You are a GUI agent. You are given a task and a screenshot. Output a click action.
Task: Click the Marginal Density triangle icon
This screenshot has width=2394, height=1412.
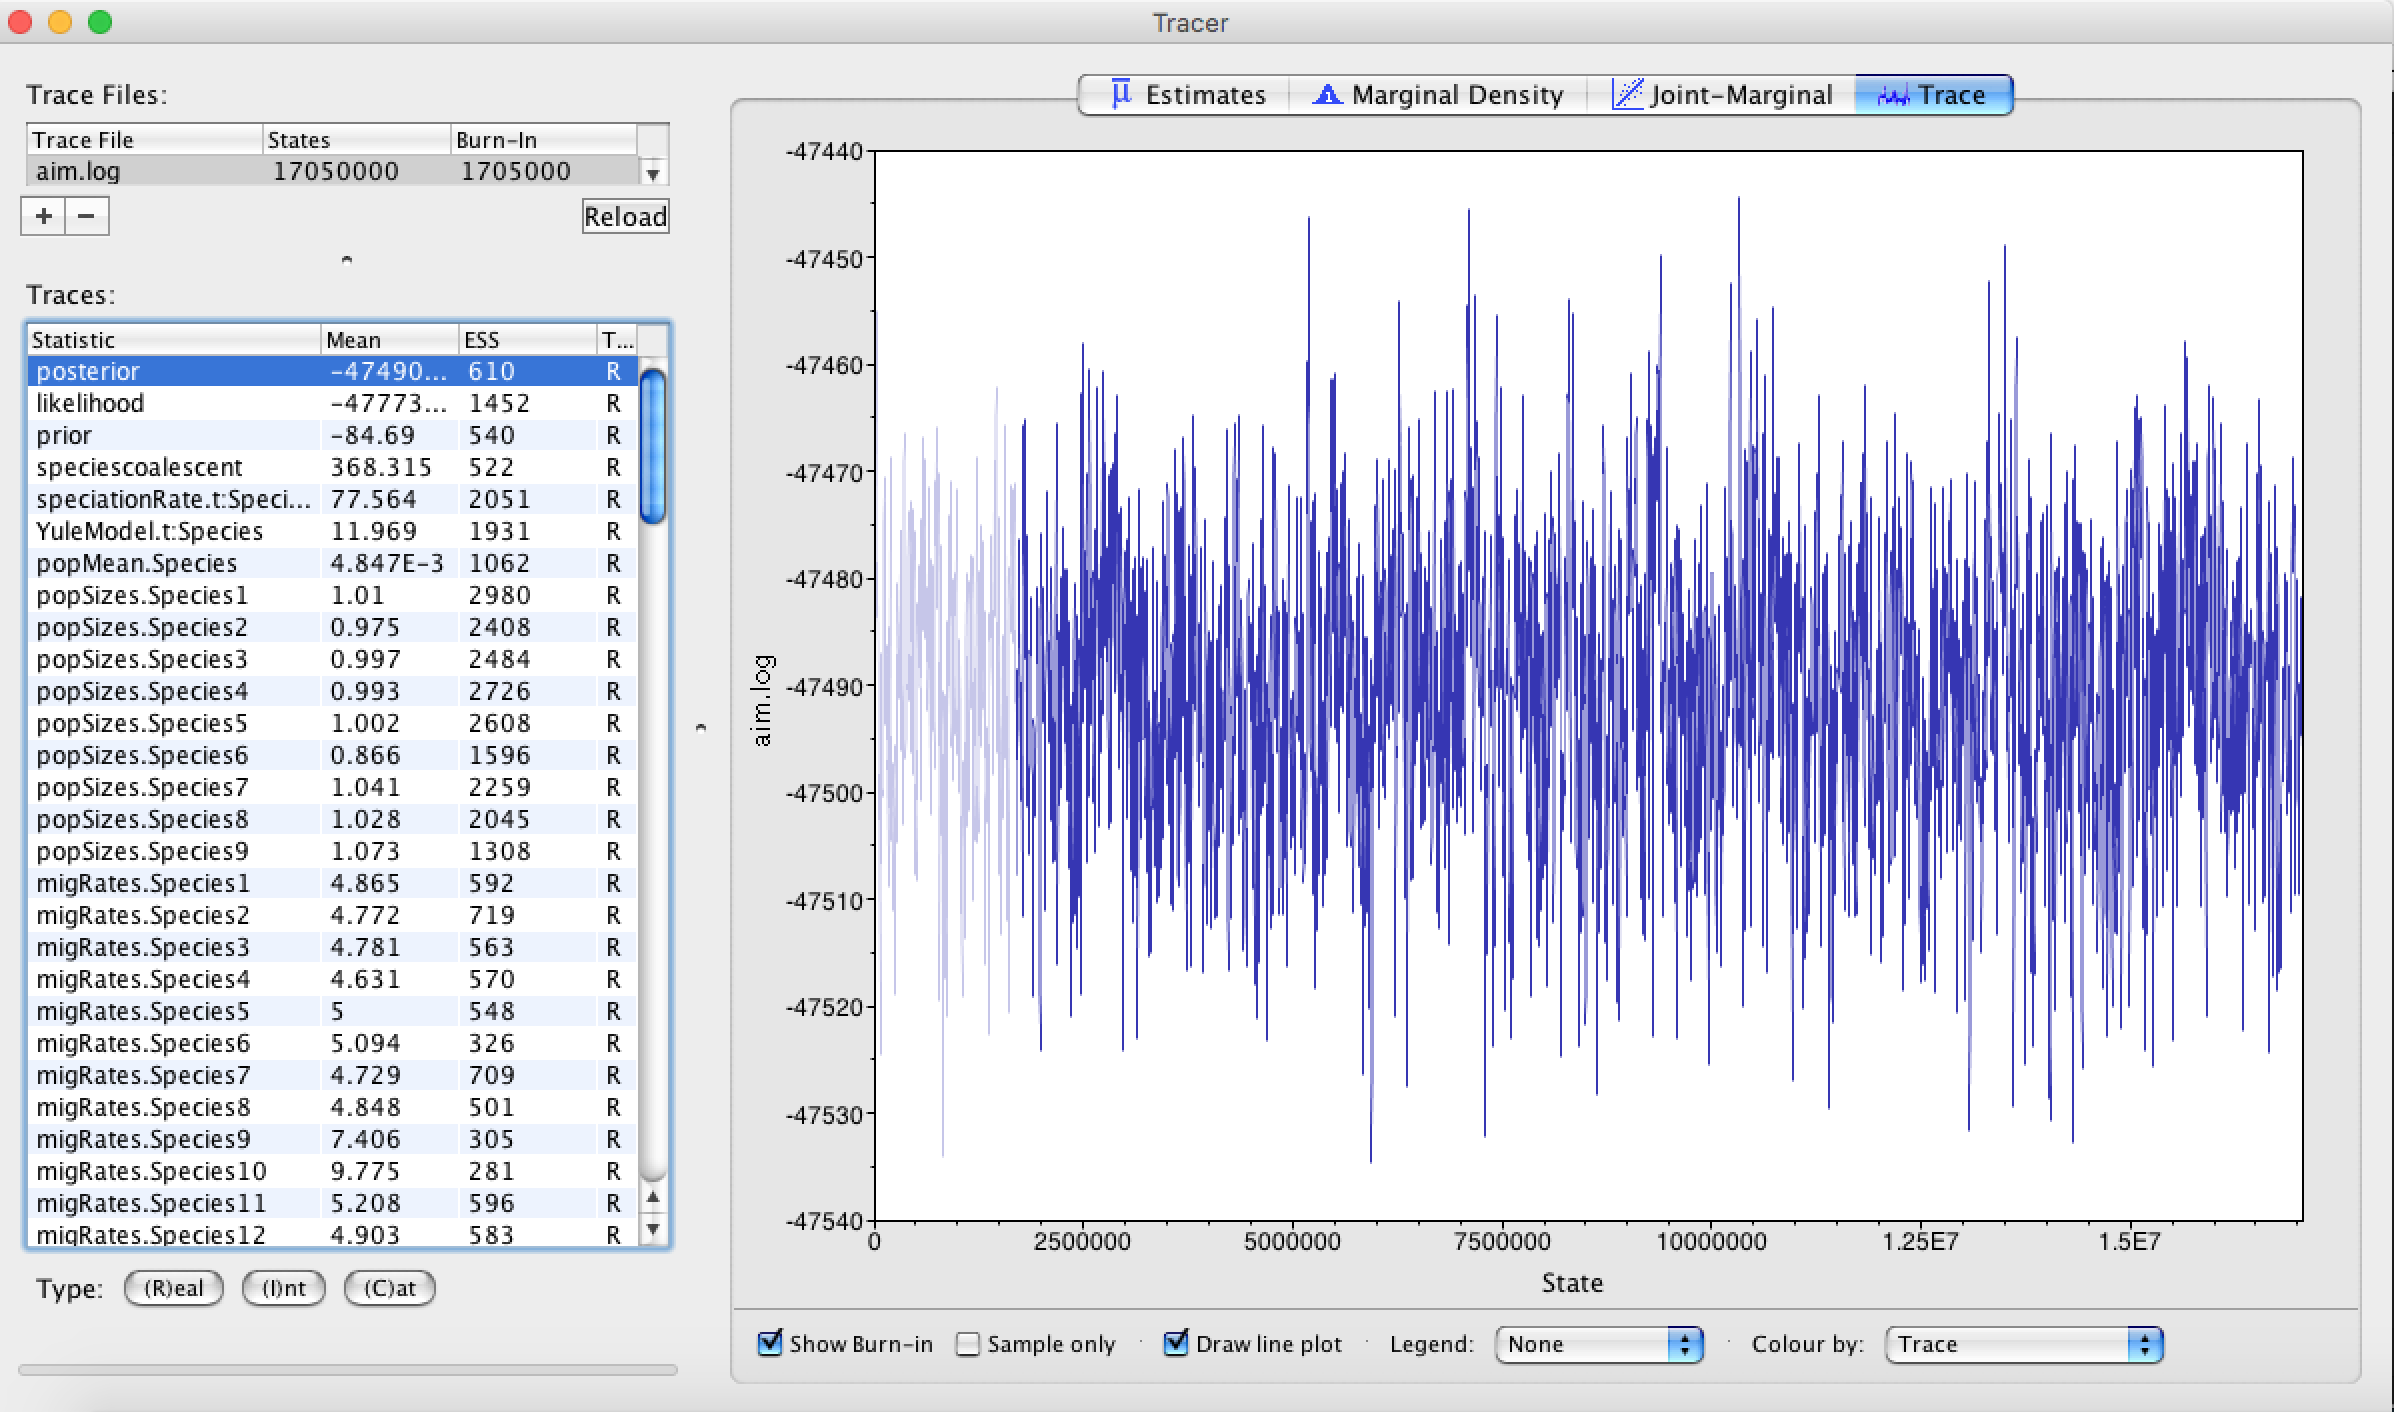(1326, 95)
